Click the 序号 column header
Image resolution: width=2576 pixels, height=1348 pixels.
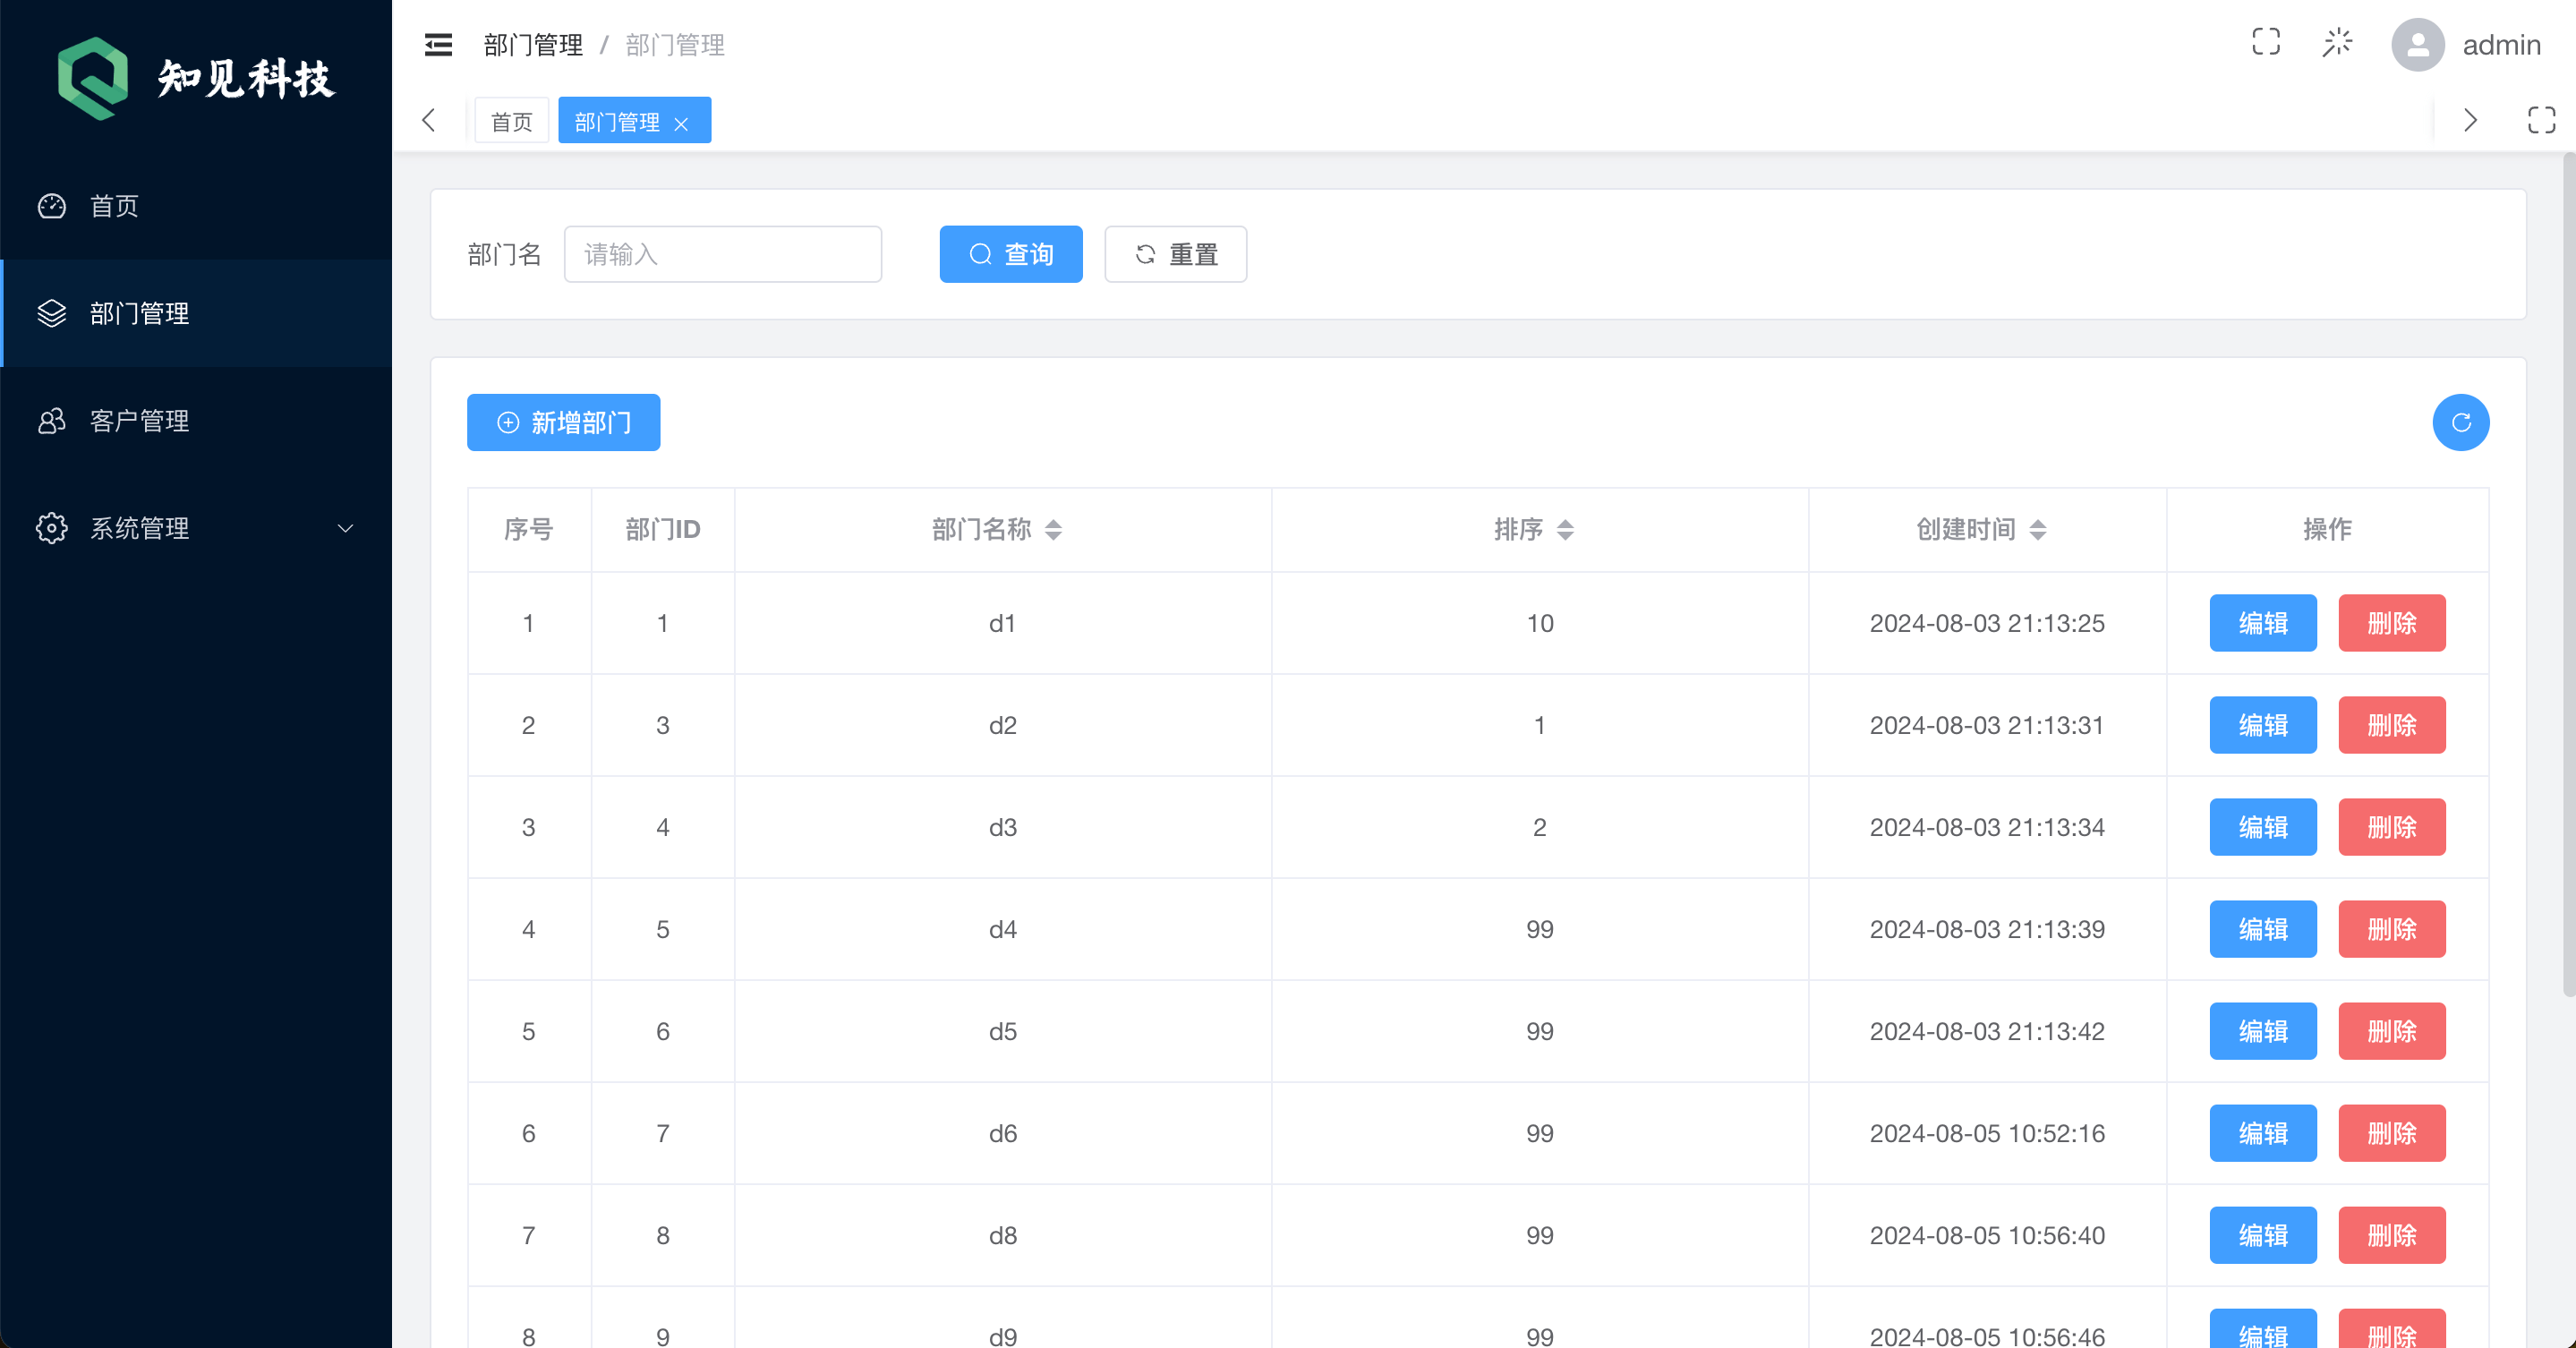click(x=528, y=529)
